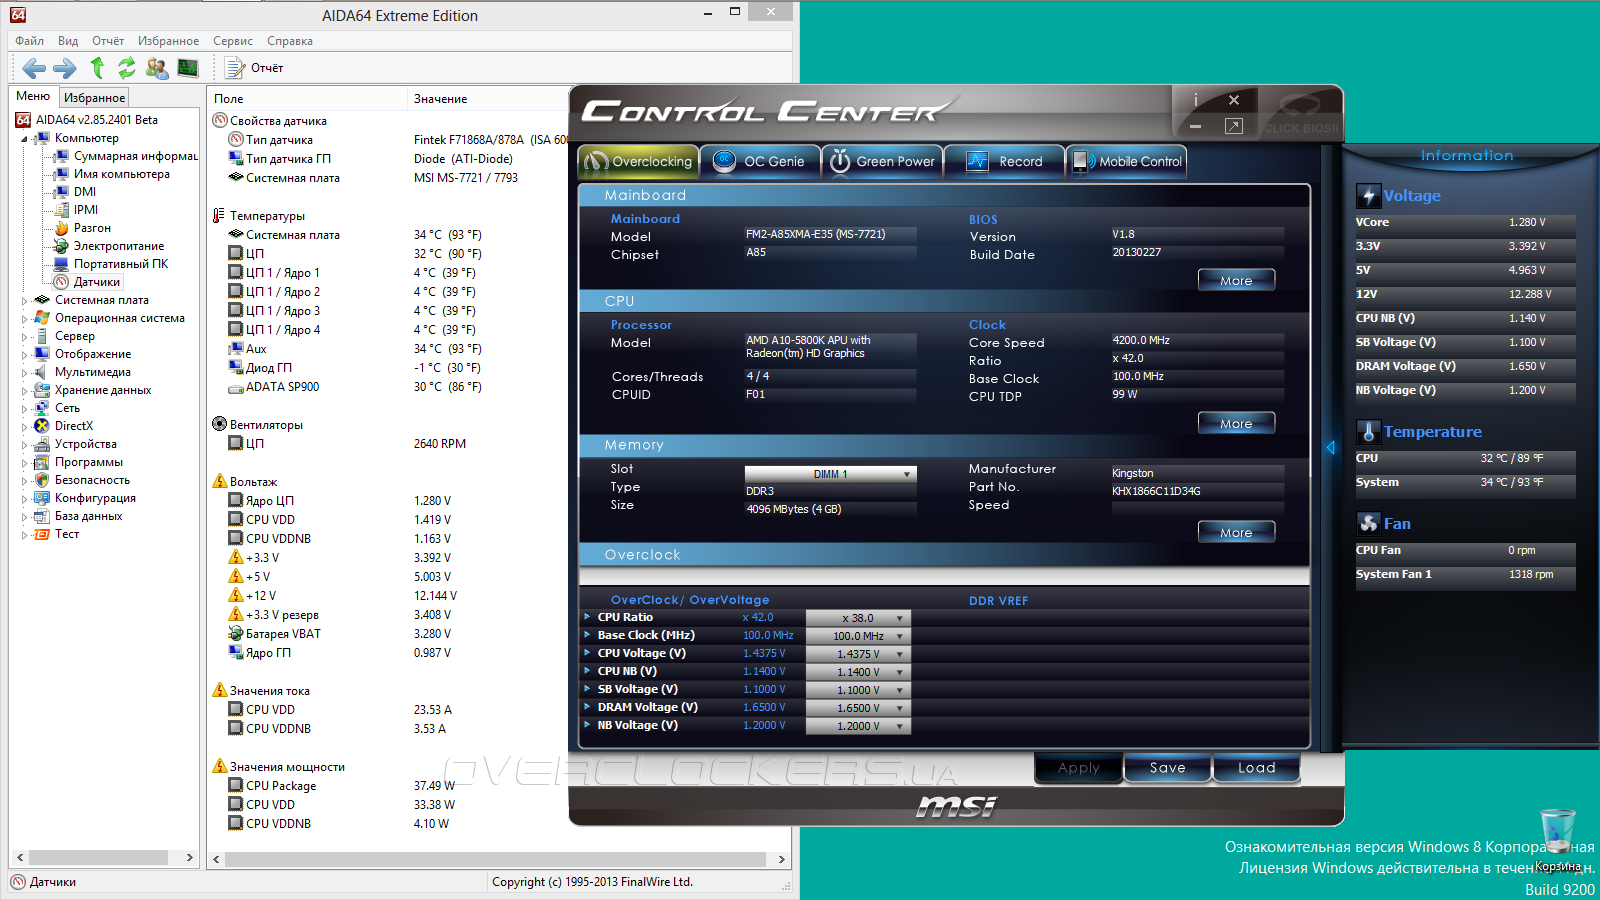
Task: Open the Record tab
Action: [1004, 161]
